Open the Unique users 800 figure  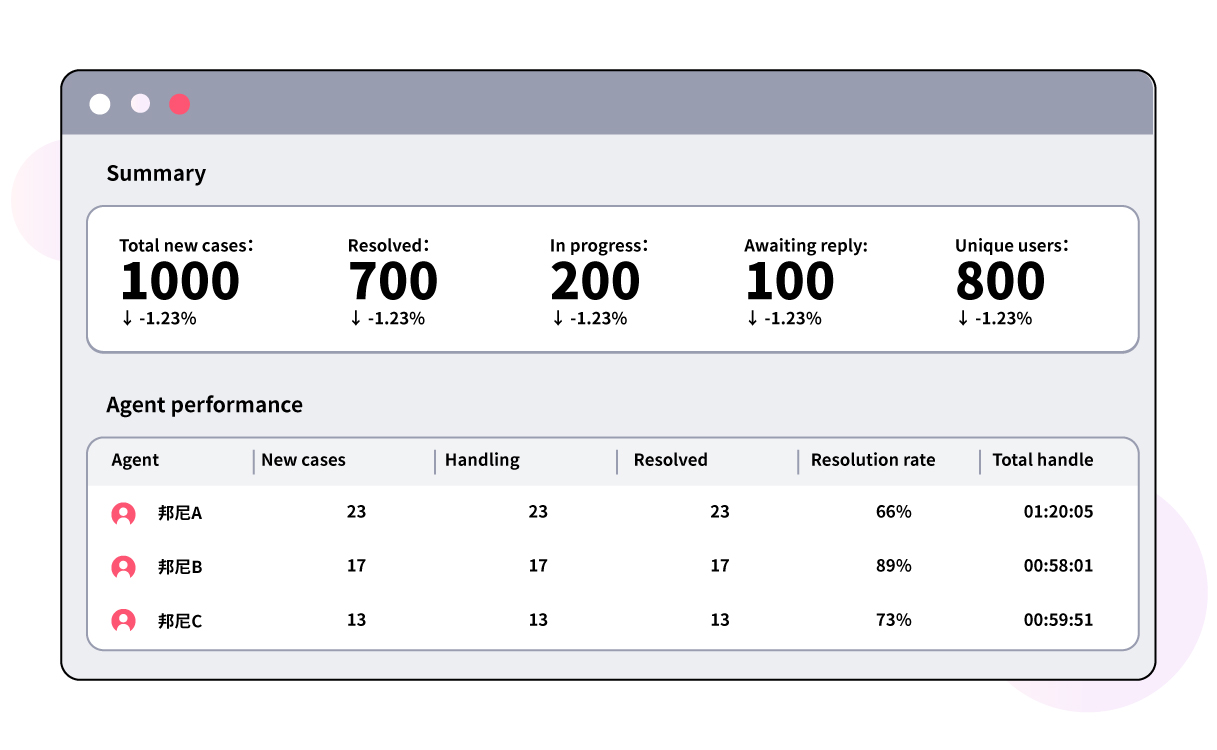1000,282
